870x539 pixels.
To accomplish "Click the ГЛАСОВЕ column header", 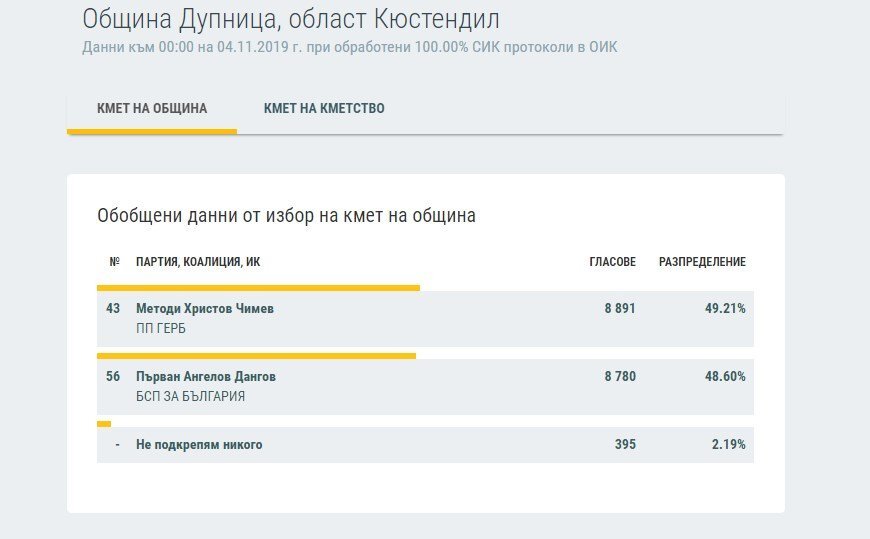I will (x=613, y=262).
